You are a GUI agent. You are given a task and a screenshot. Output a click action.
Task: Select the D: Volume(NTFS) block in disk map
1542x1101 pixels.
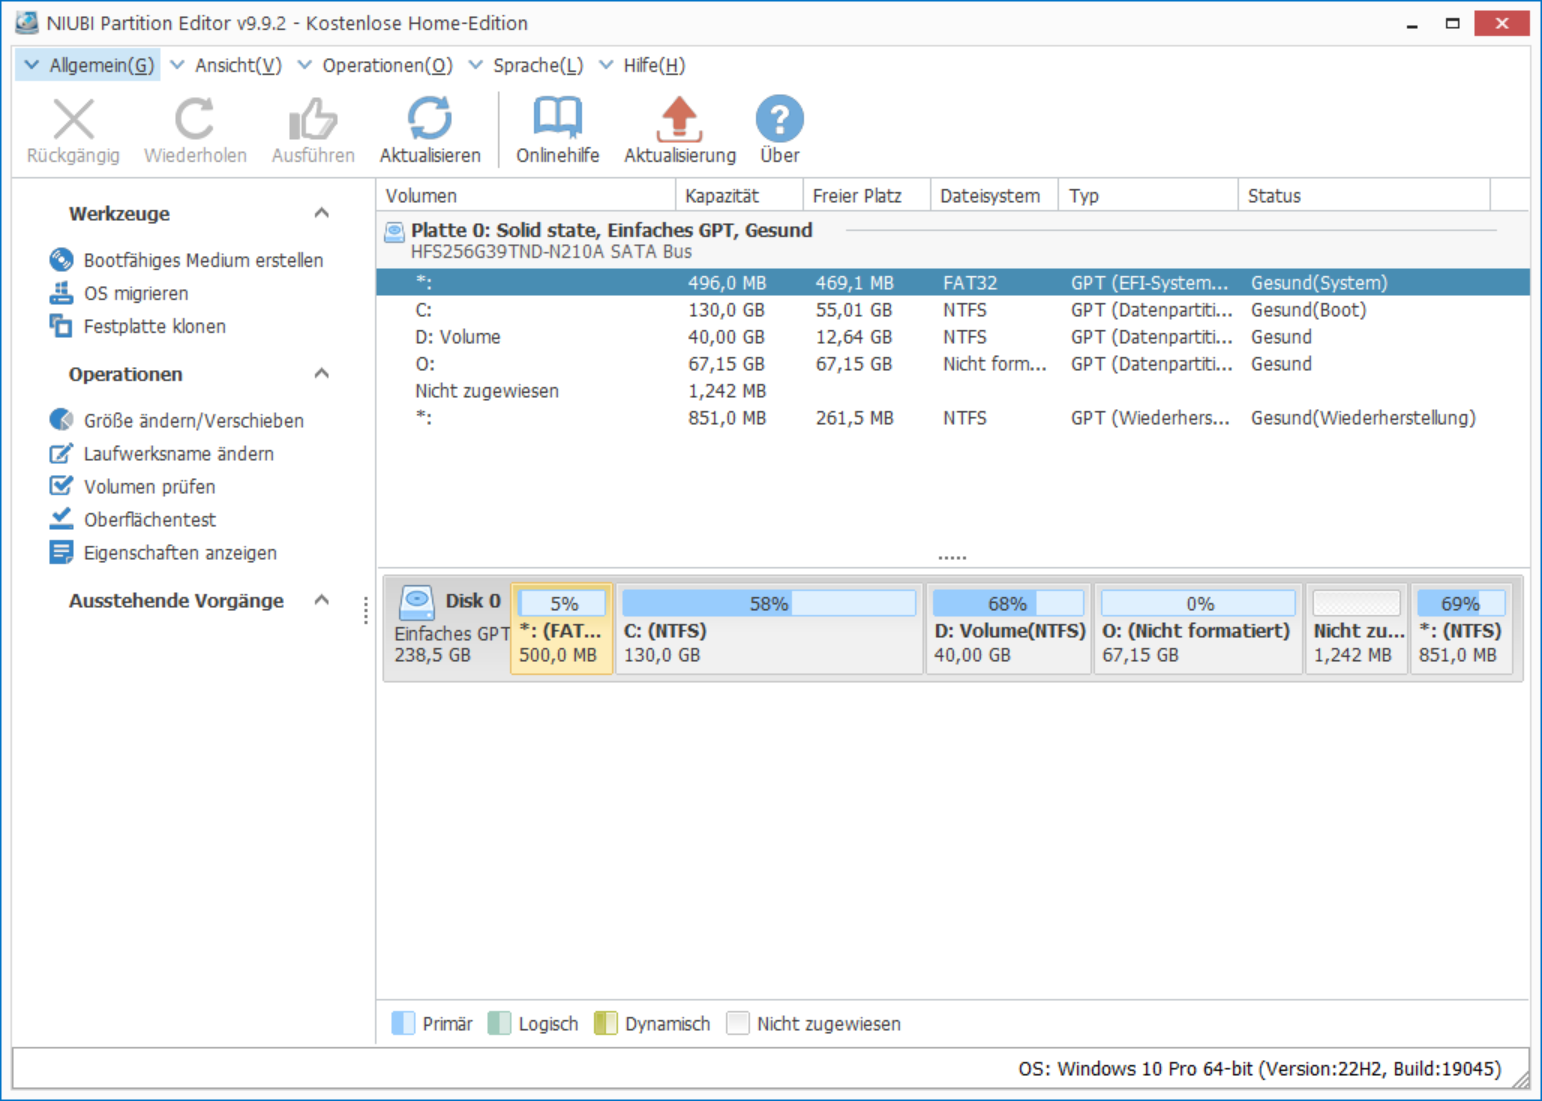coord(1008,629)
